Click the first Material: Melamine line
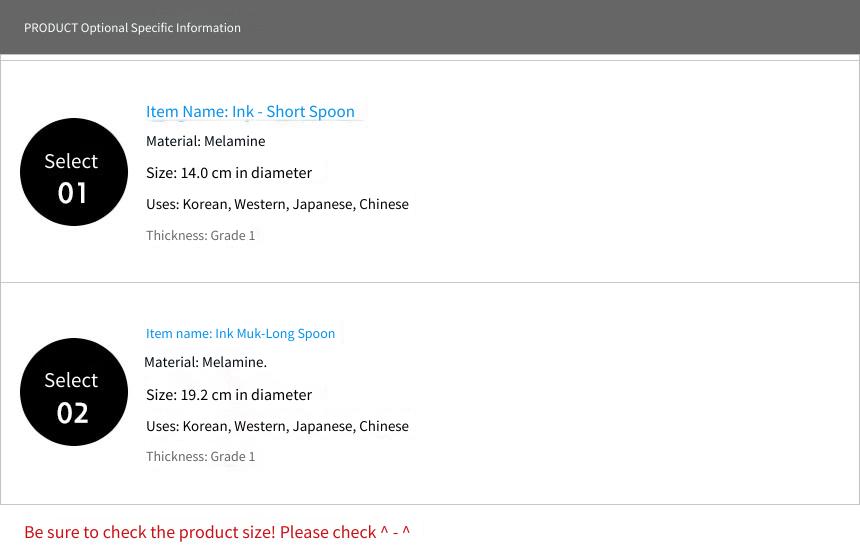The image size is (860, 550). (206, 141)
